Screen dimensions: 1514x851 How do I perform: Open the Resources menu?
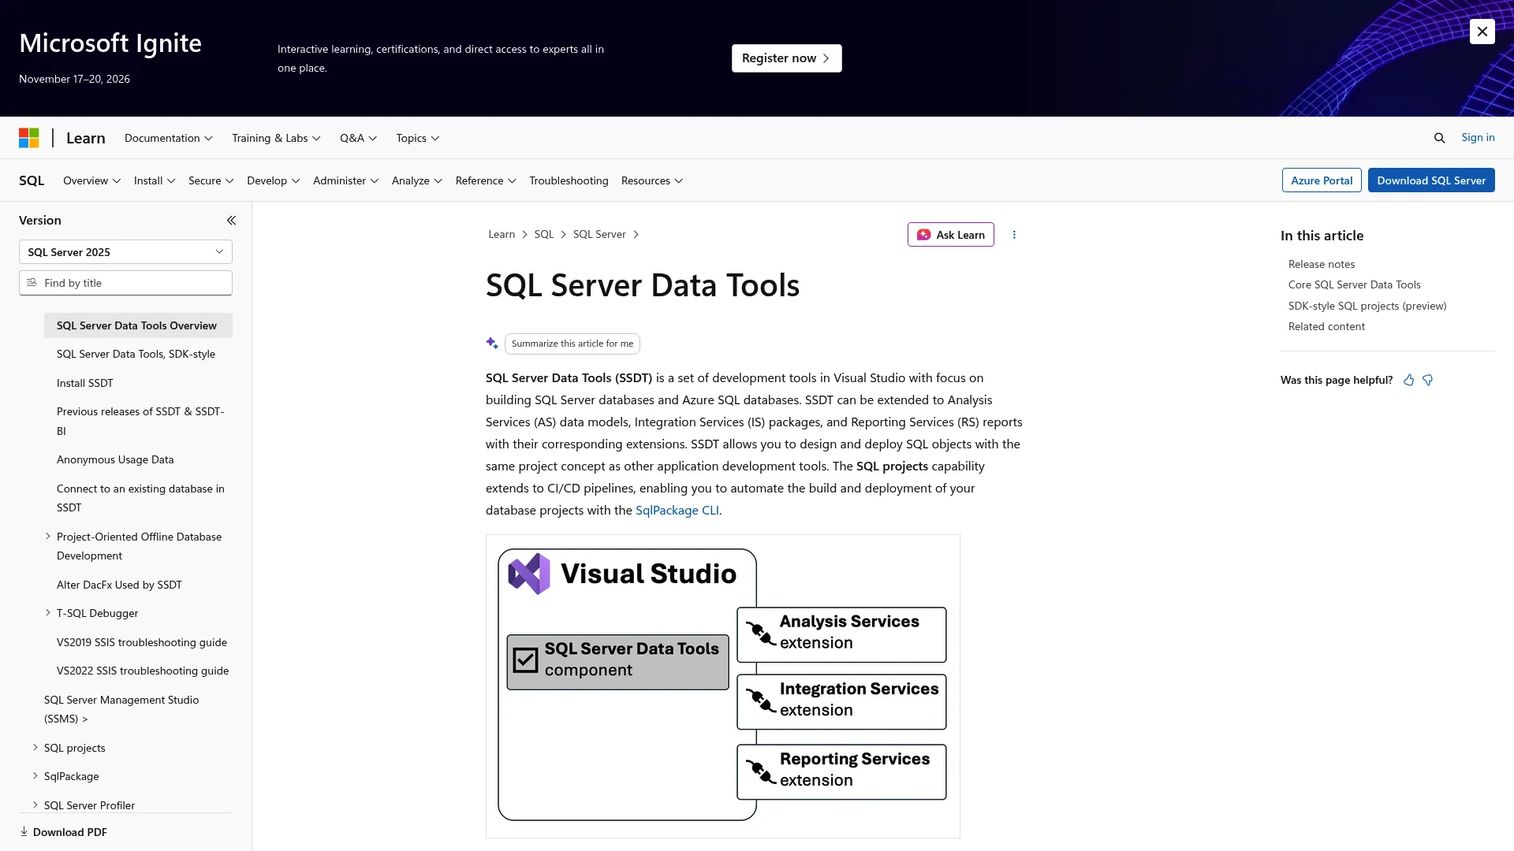tap(652, 181)
